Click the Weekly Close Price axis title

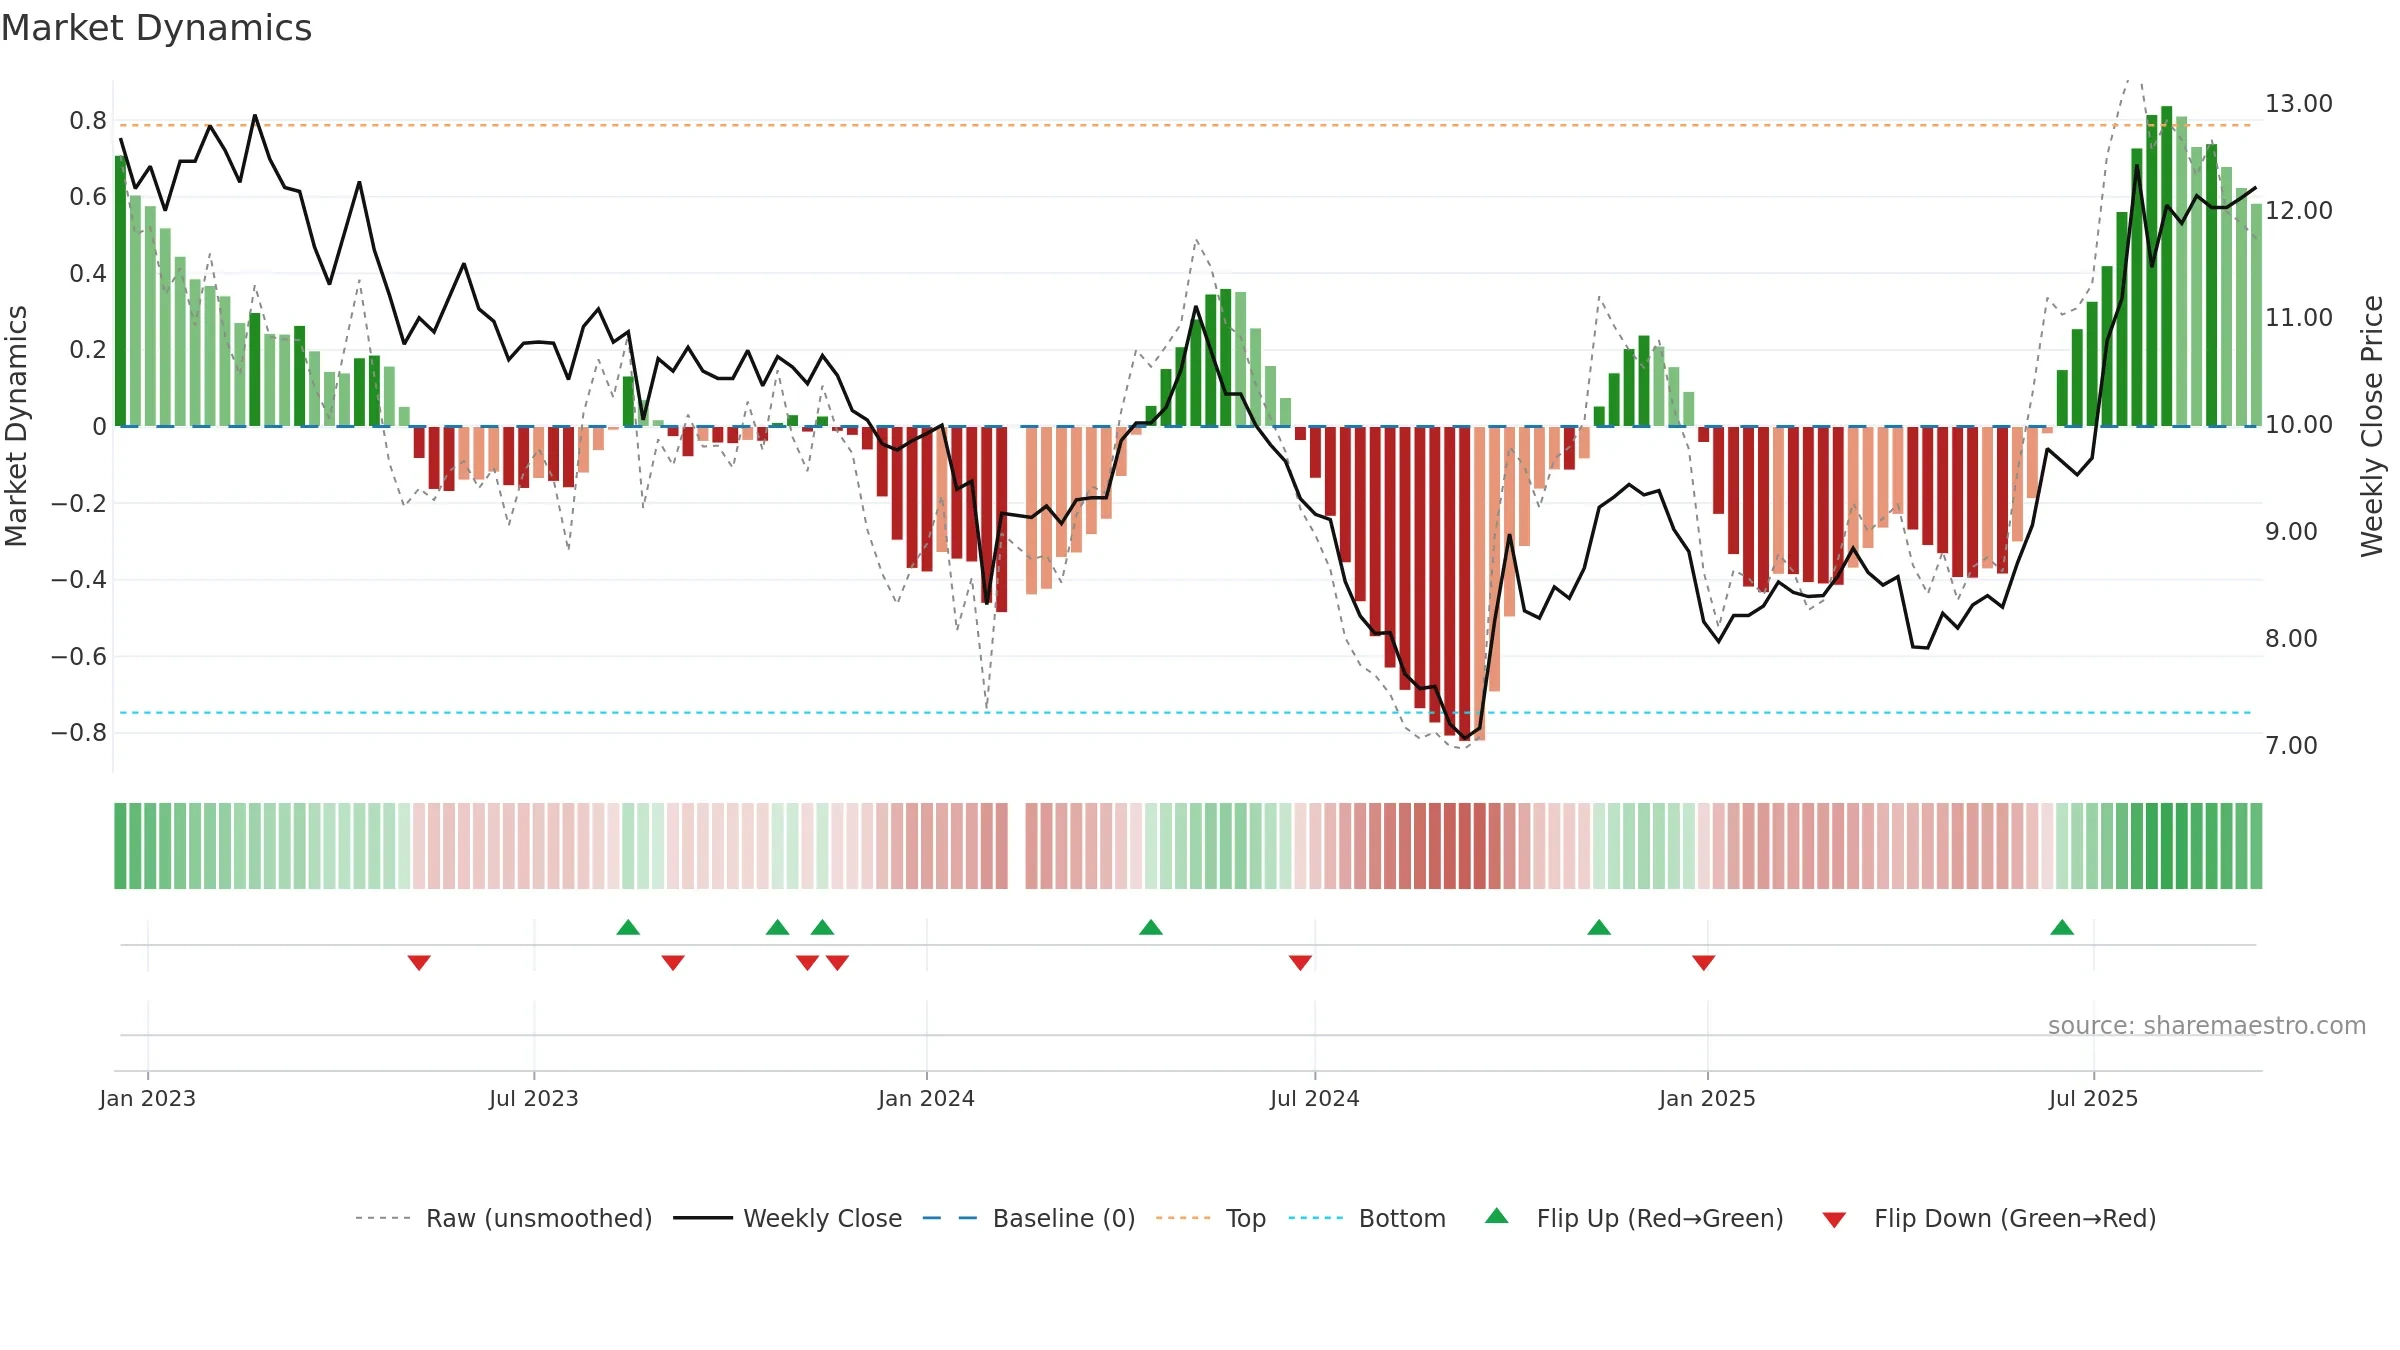[x=2372, y=426]
